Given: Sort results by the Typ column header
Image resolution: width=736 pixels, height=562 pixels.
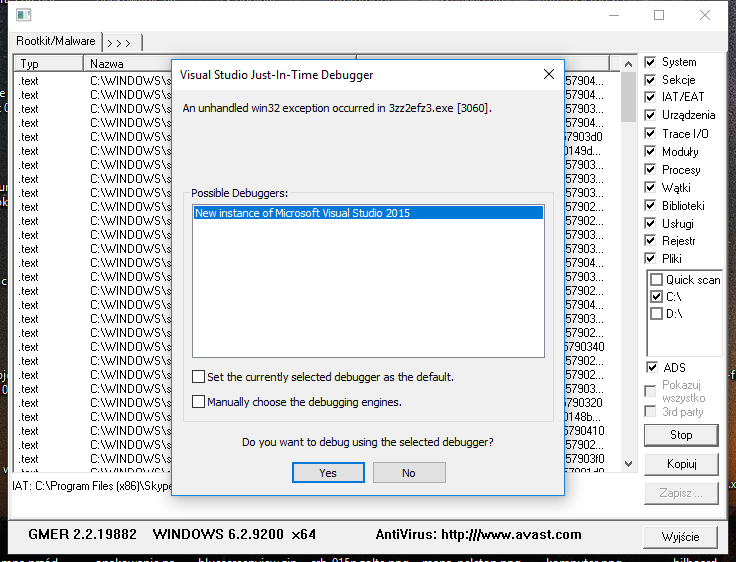Looking at the screenshot, I should click(x=48, y=64).
